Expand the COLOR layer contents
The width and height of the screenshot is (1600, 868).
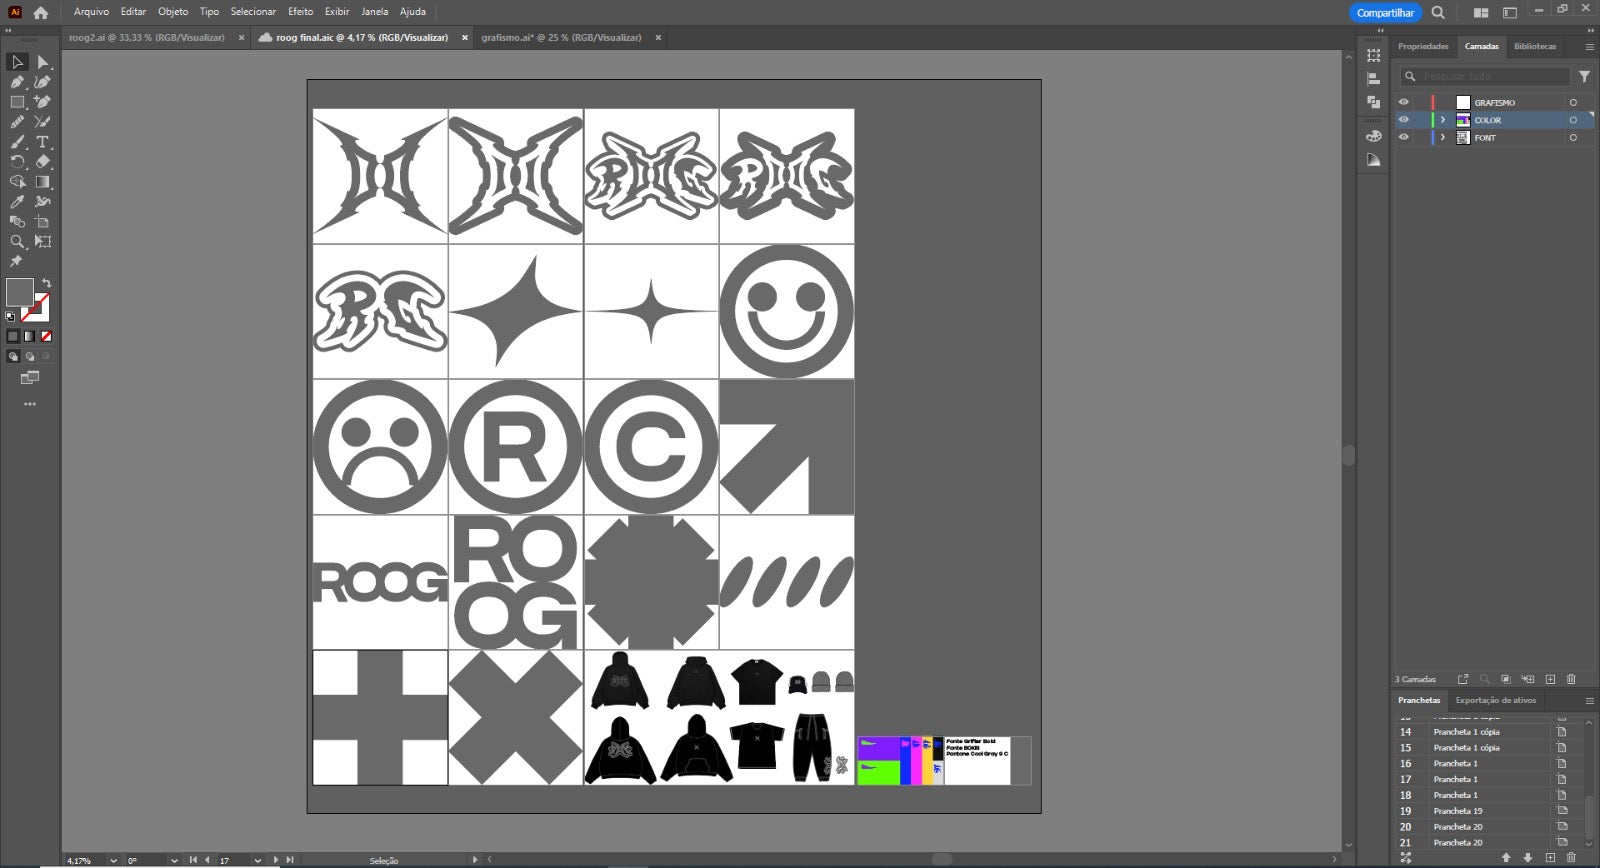(x=1442, y=120)
